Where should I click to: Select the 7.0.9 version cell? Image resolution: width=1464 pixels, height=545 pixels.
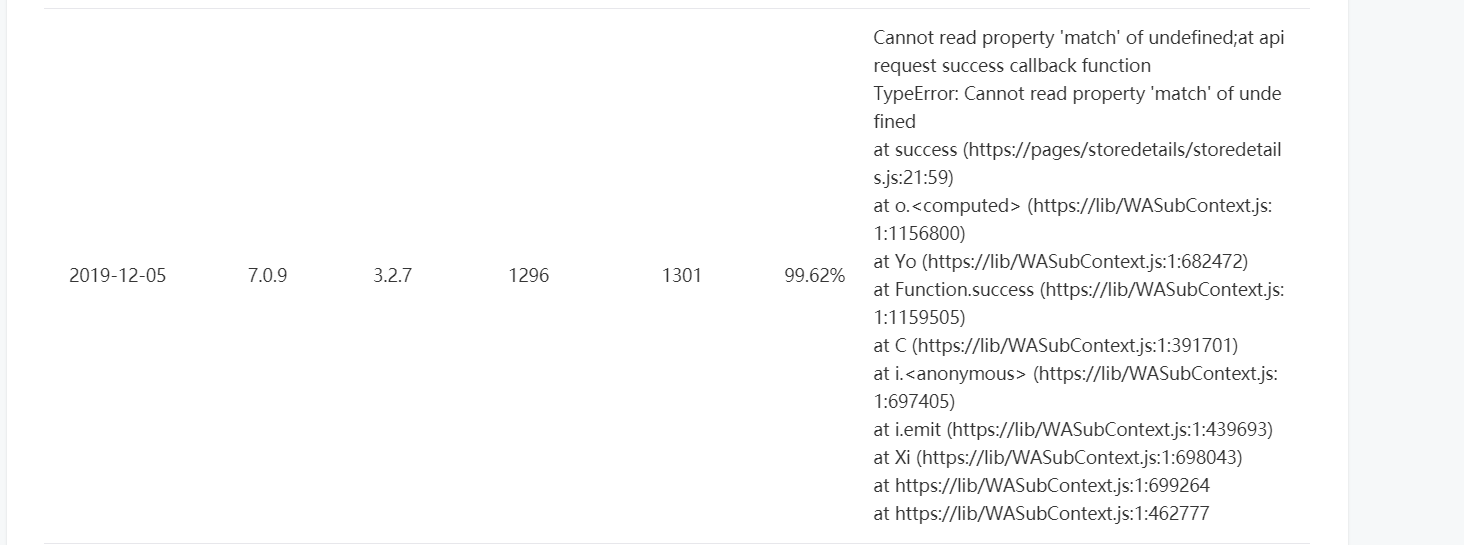coord(267,276)
